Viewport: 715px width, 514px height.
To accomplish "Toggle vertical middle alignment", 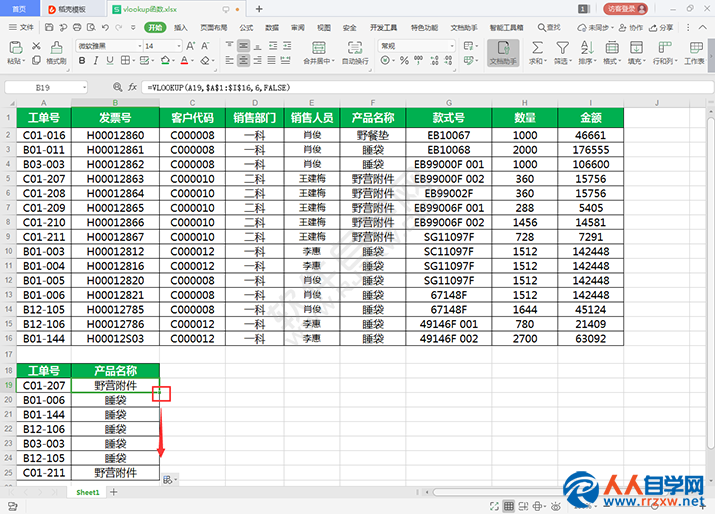I will click(x=244, y=46).
